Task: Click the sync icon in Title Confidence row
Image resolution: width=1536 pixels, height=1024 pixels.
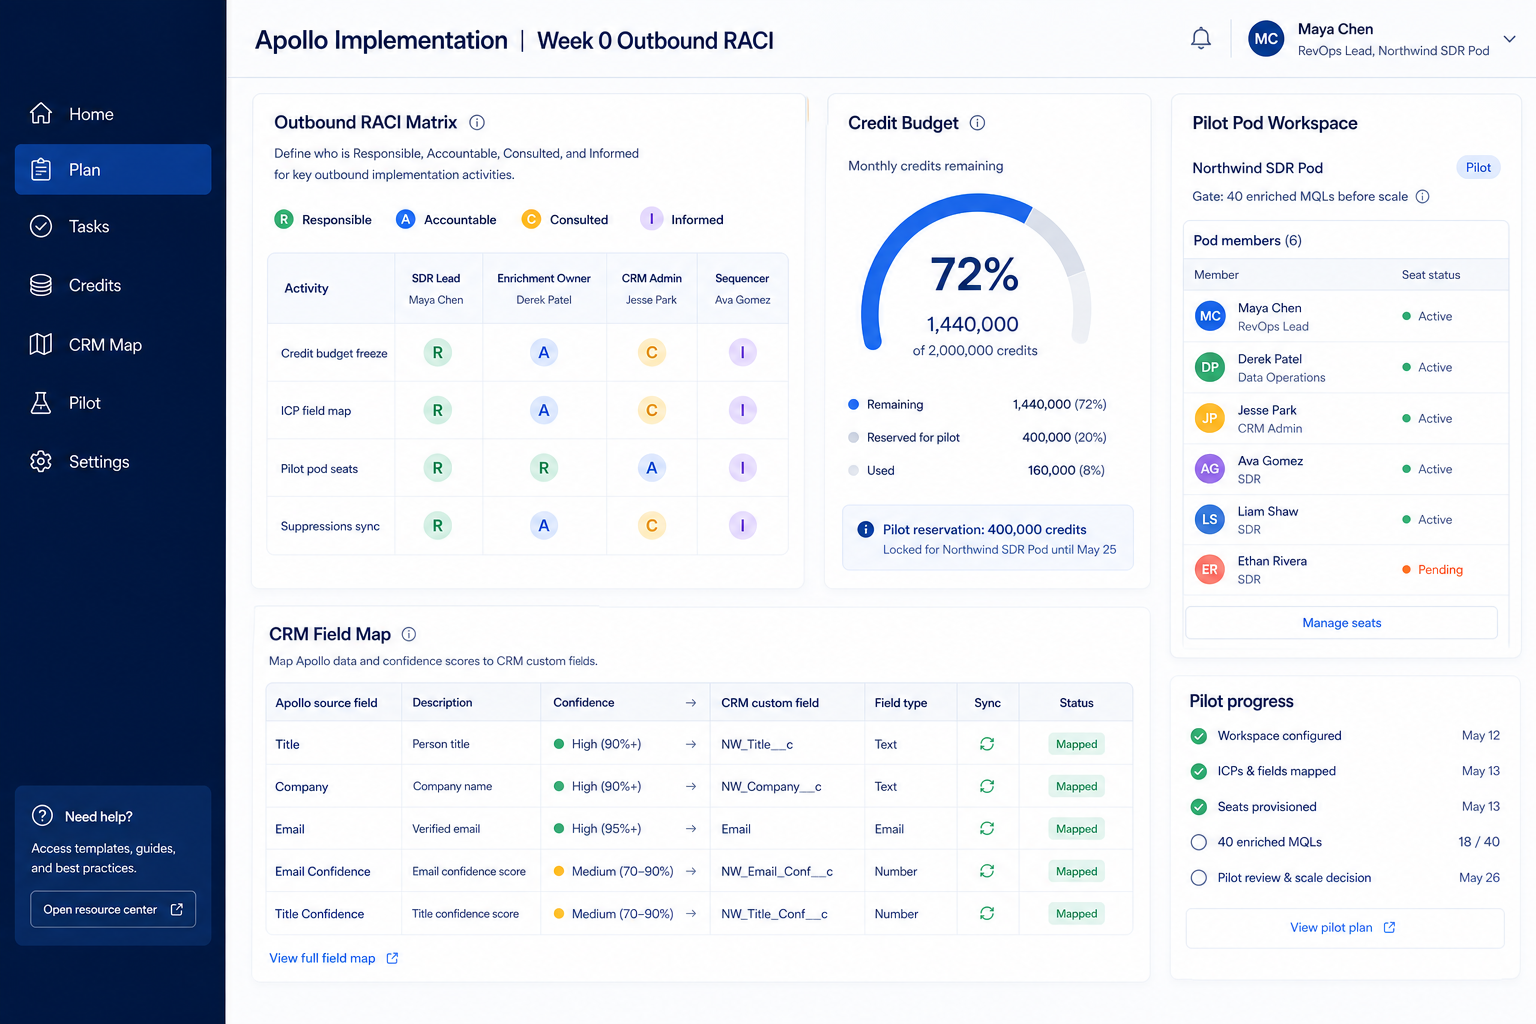Action: (x=987, y=914)
